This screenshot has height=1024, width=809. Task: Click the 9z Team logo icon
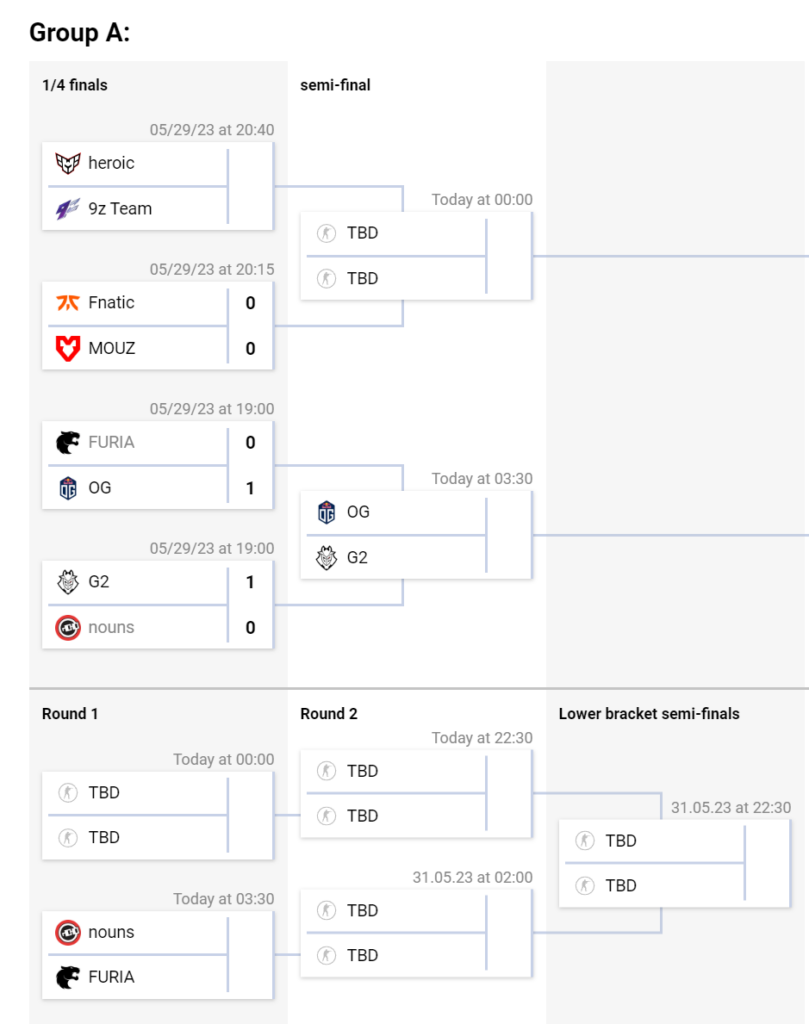click(x=68, y=208)
